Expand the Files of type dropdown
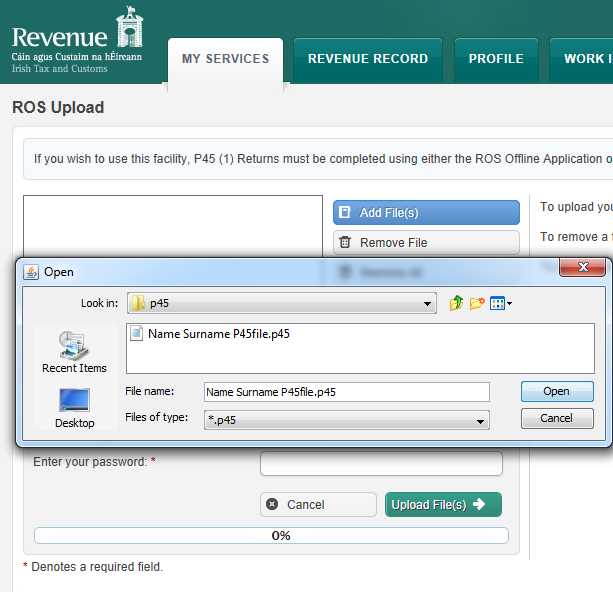The height and width of the screenshot is (592, 613). [347, 420]
